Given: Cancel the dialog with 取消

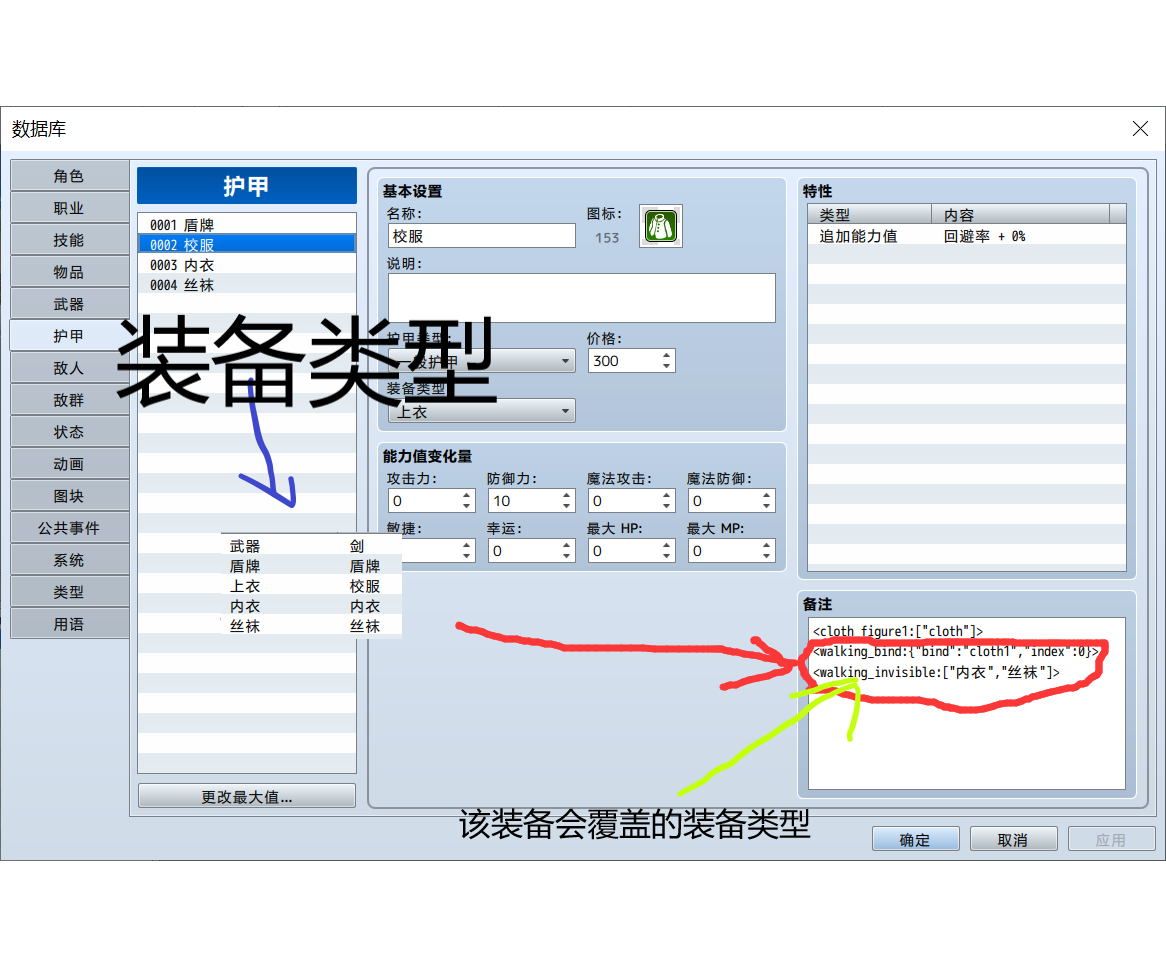Looking at the screenshot, I should point(1014,840).
